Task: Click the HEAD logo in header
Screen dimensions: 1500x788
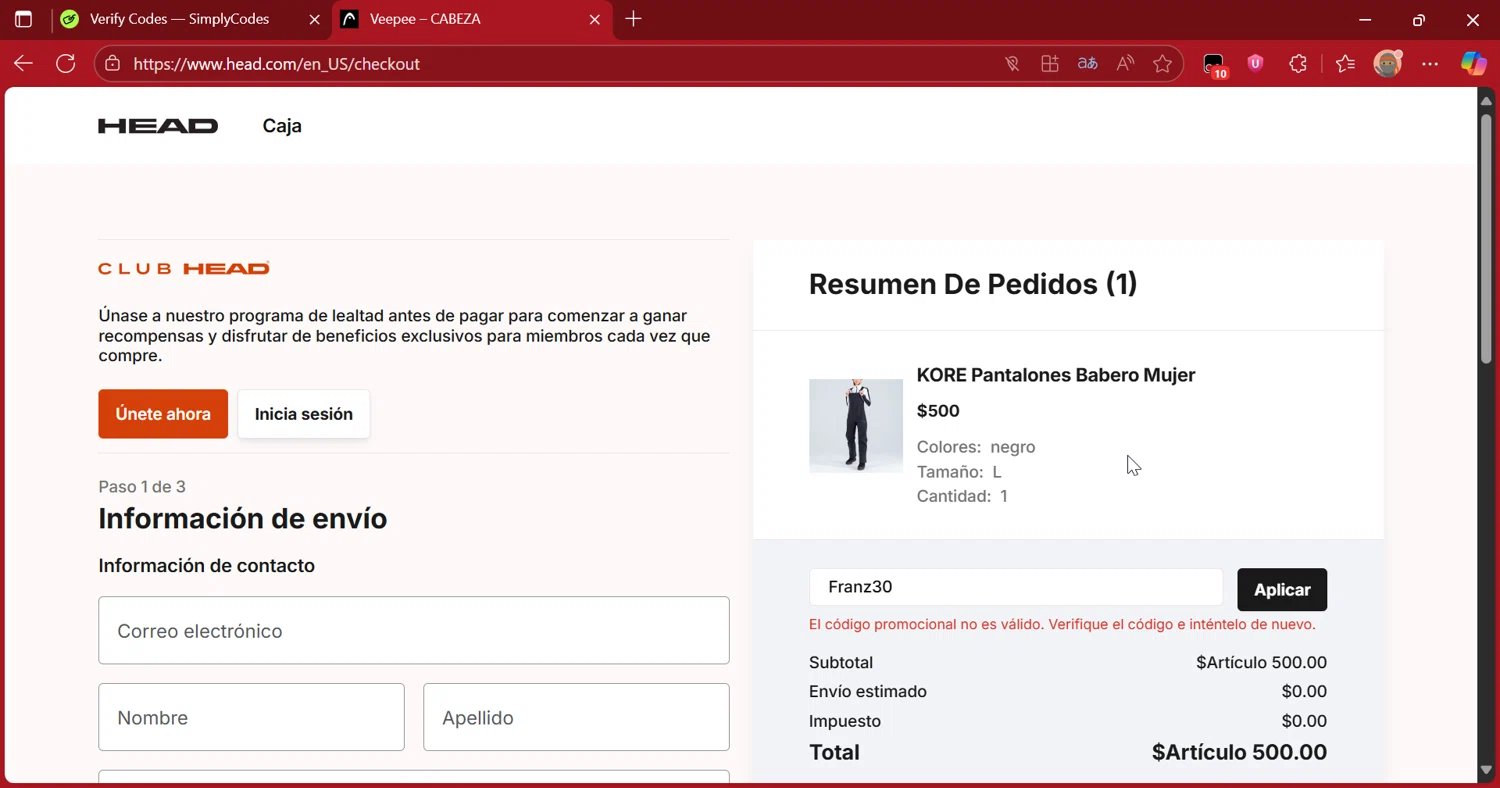Action: [158, 126]
